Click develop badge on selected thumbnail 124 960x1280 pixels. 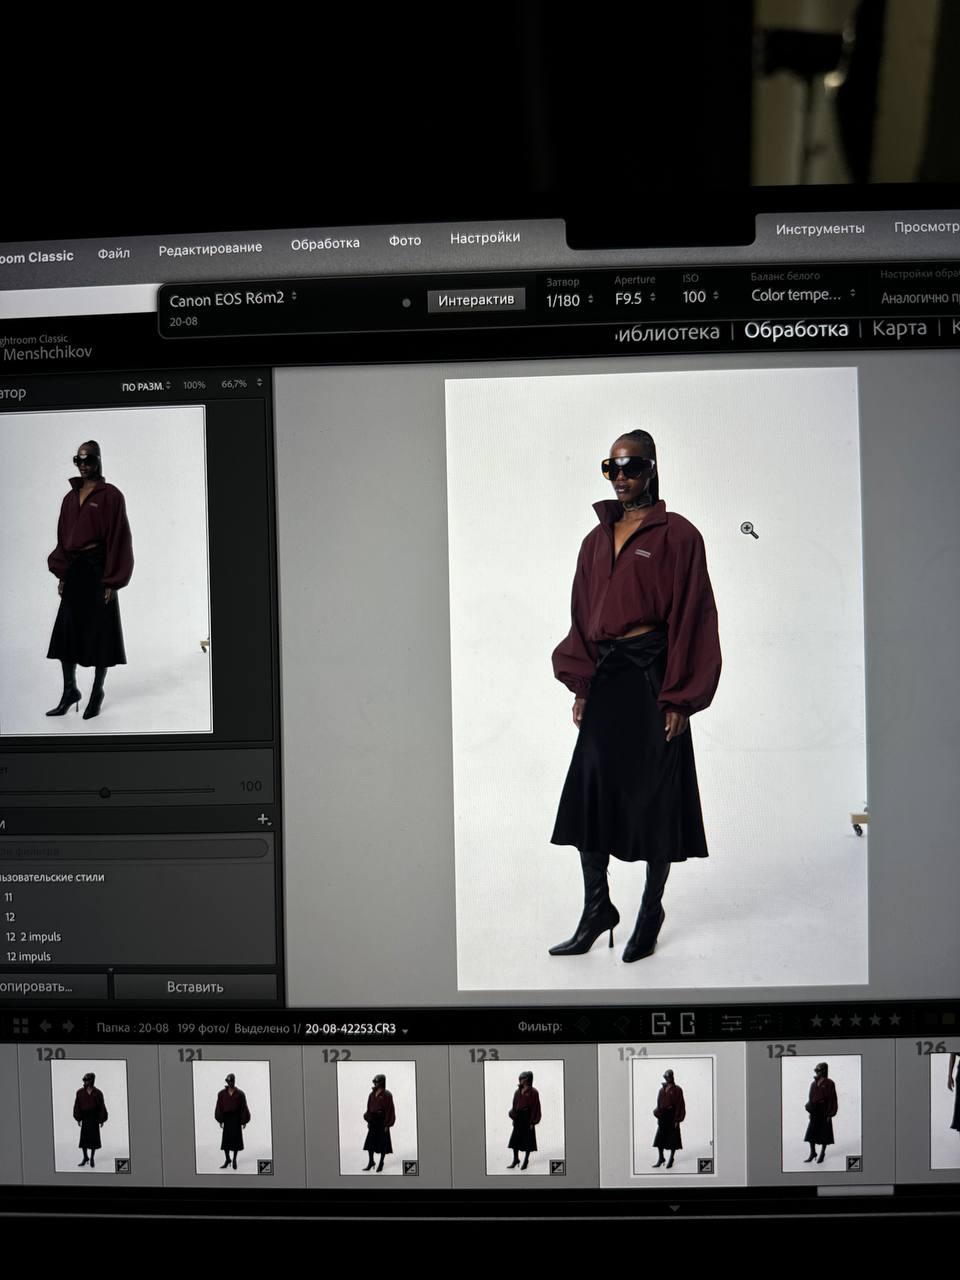[x=705, y=1166]
